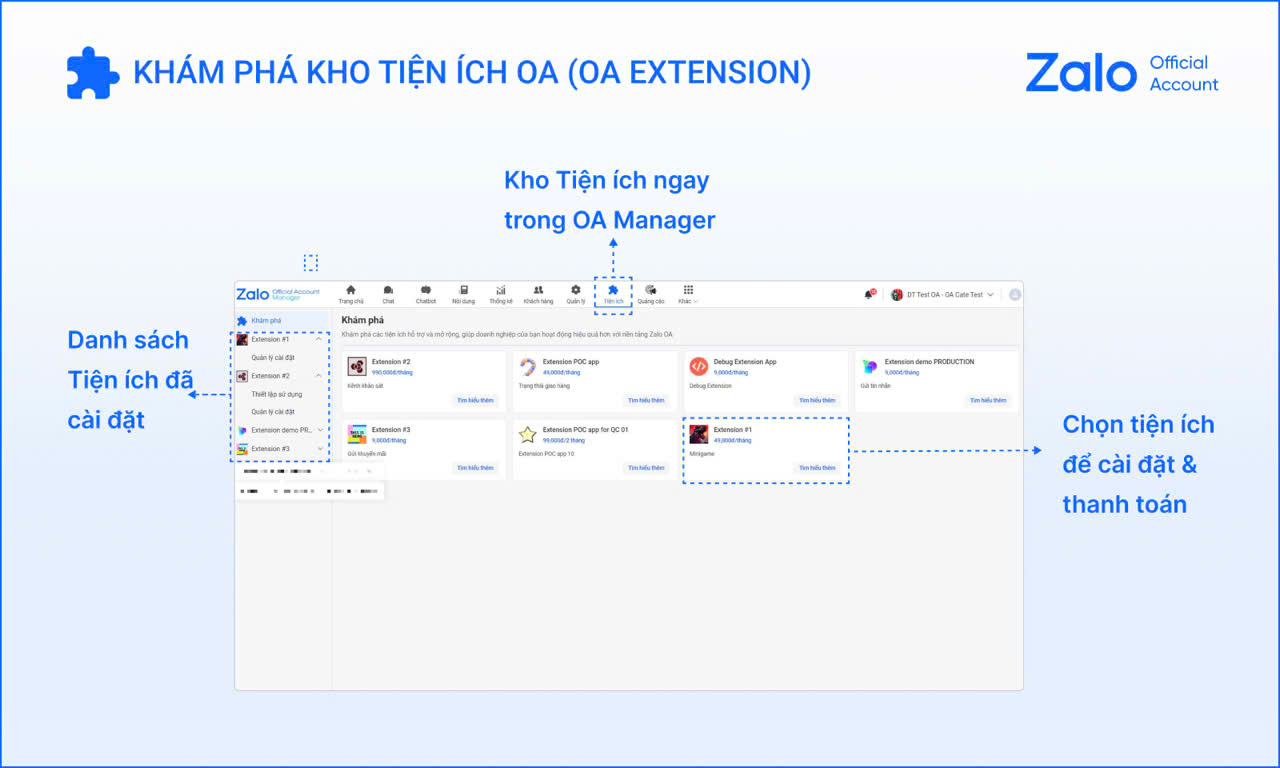Click the Khám phá puzzle icon in sidebar
This screenshot has width=1280, height=768.
(x=242, y=320)
